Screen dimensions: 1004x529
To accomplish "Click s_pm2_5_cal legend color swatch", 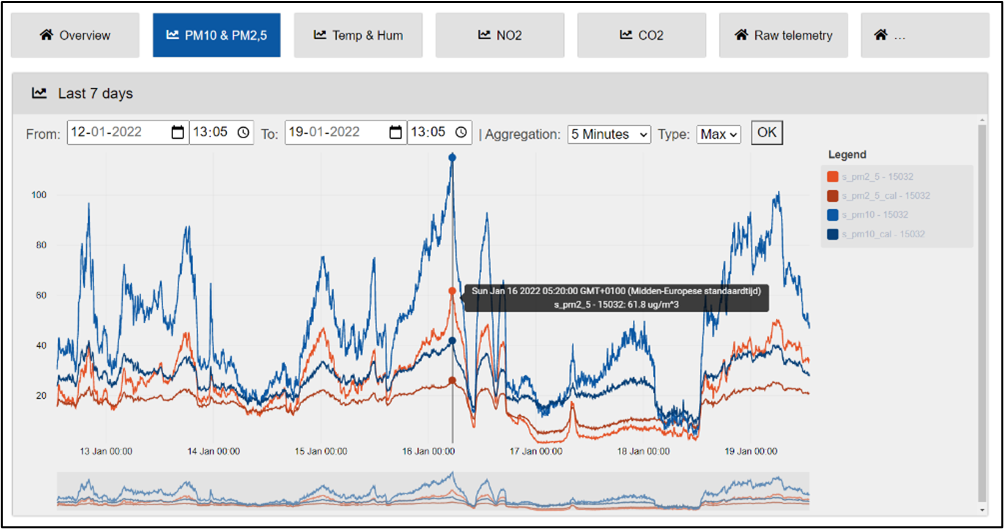I will (x=832, y=196).
